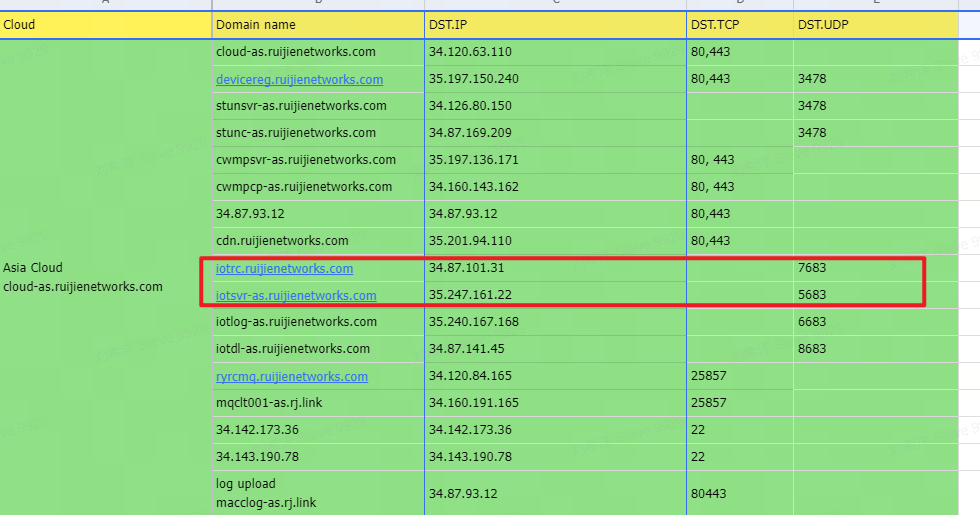Select the log upload macclog-as.rj.link cell
The width and height of the screenshot is (980, 515).
coord(318,493)
